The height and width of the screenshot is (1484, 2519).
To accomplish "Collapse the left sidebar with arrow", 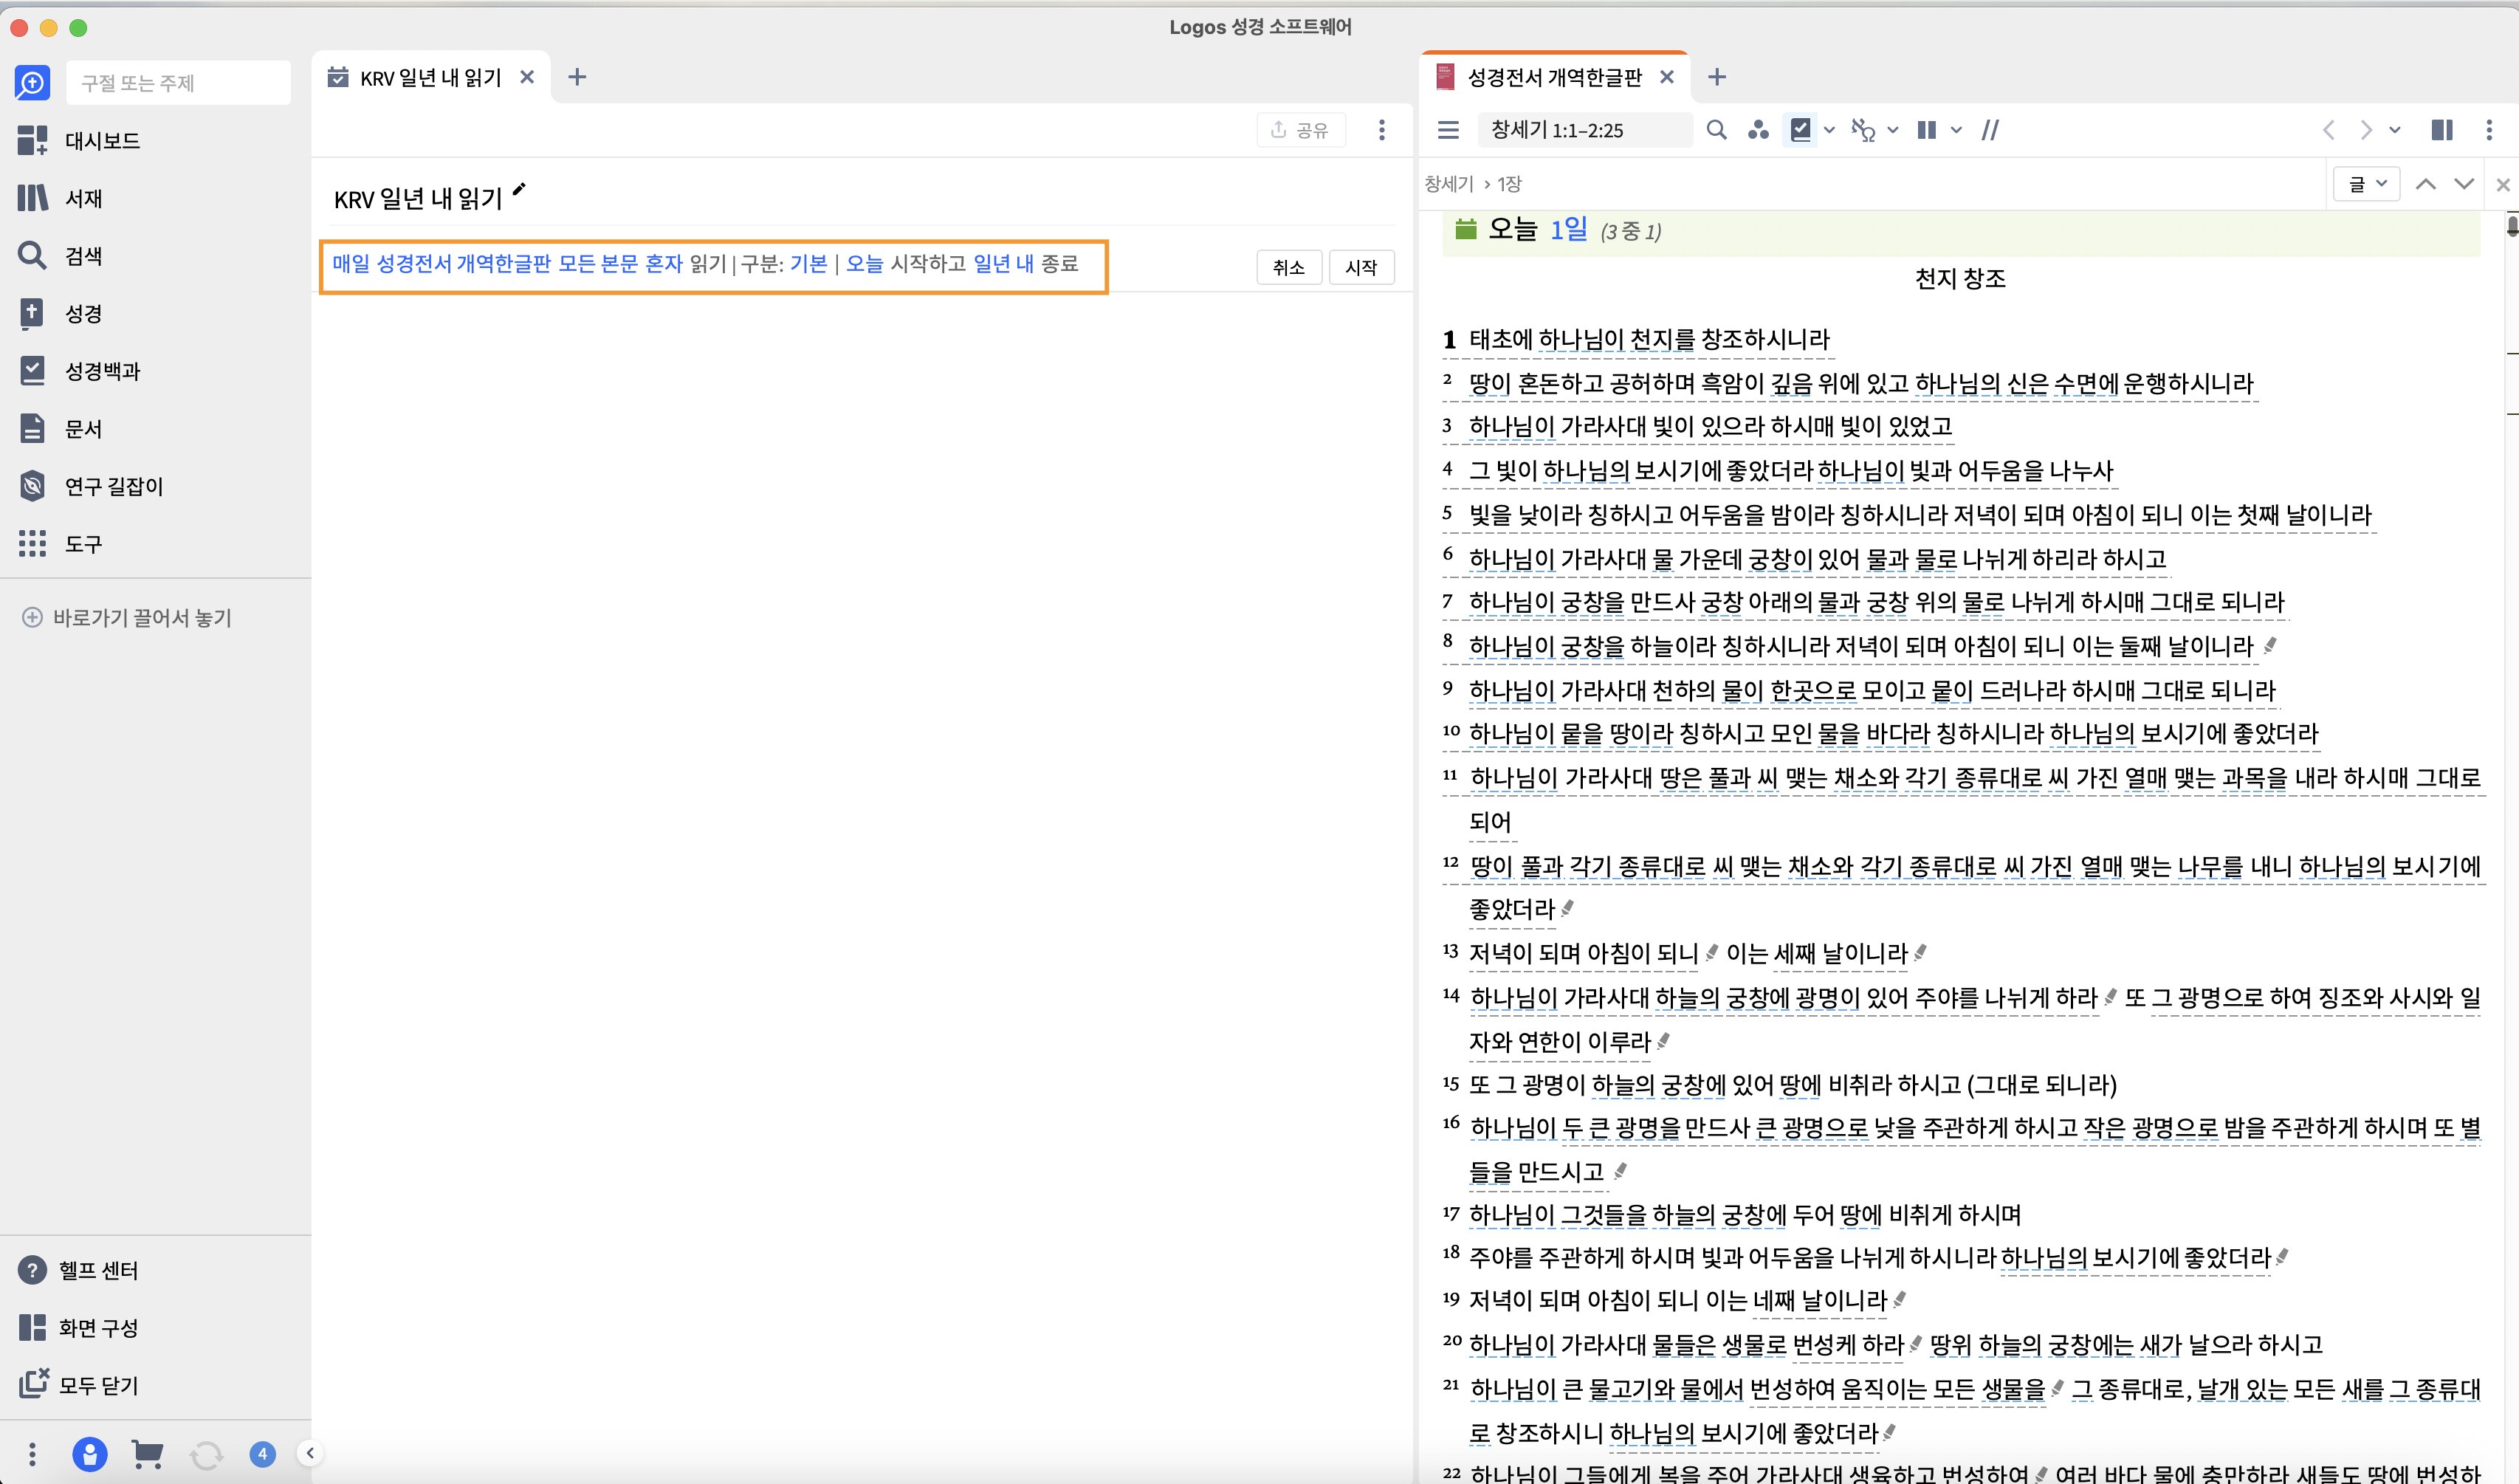I will (x=310, y=1453).
